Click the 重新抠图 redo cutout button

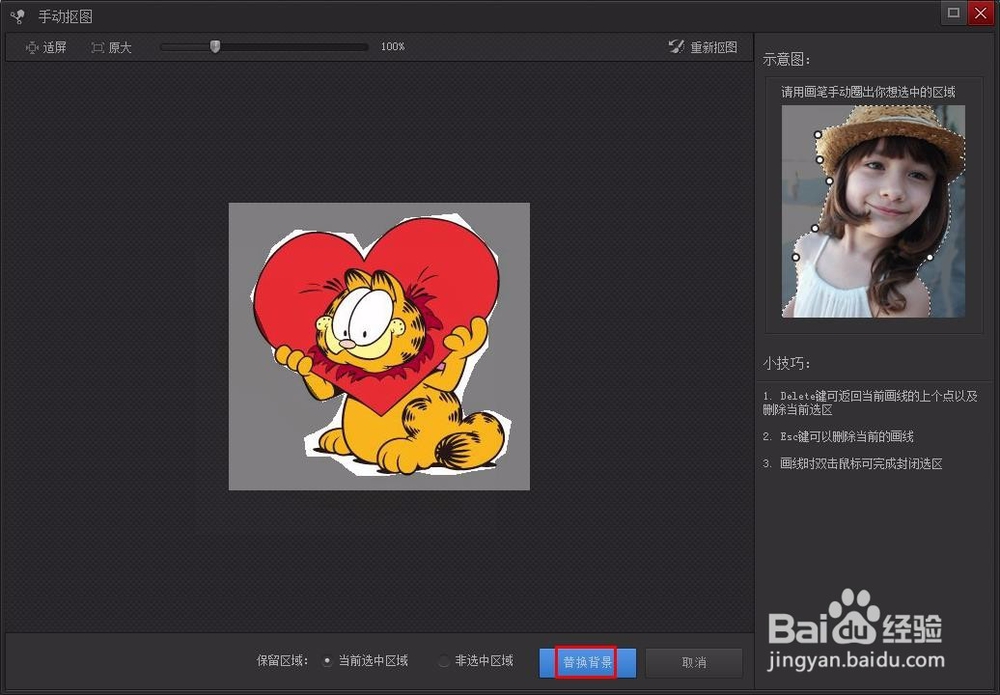point(703,47)
